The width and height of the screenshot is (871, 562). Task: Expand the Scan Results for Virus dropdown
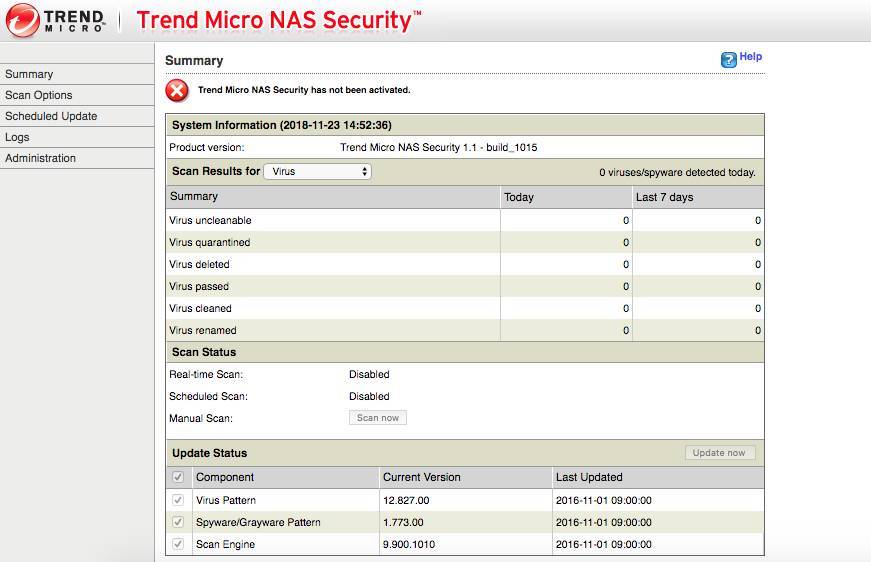tap(318, 172)
